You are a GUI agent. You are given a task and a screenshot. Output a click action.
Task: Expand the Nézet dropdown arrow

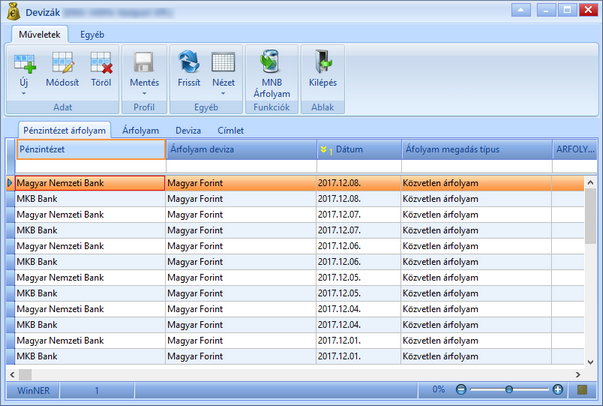click(x=223, y=93)
